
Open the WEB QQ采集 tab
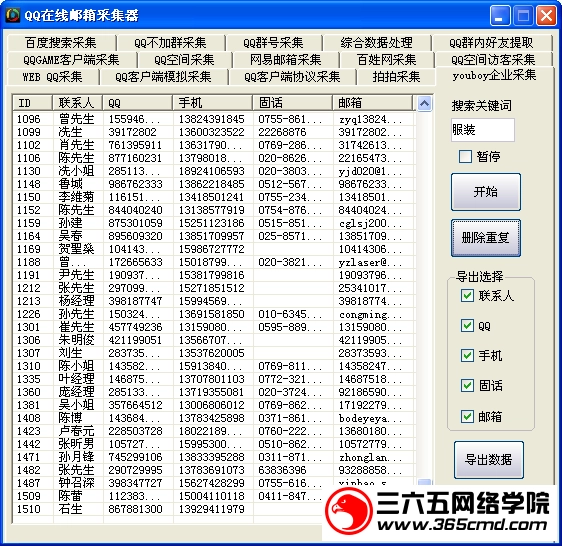pyautogui.click(x=52, y=77)
